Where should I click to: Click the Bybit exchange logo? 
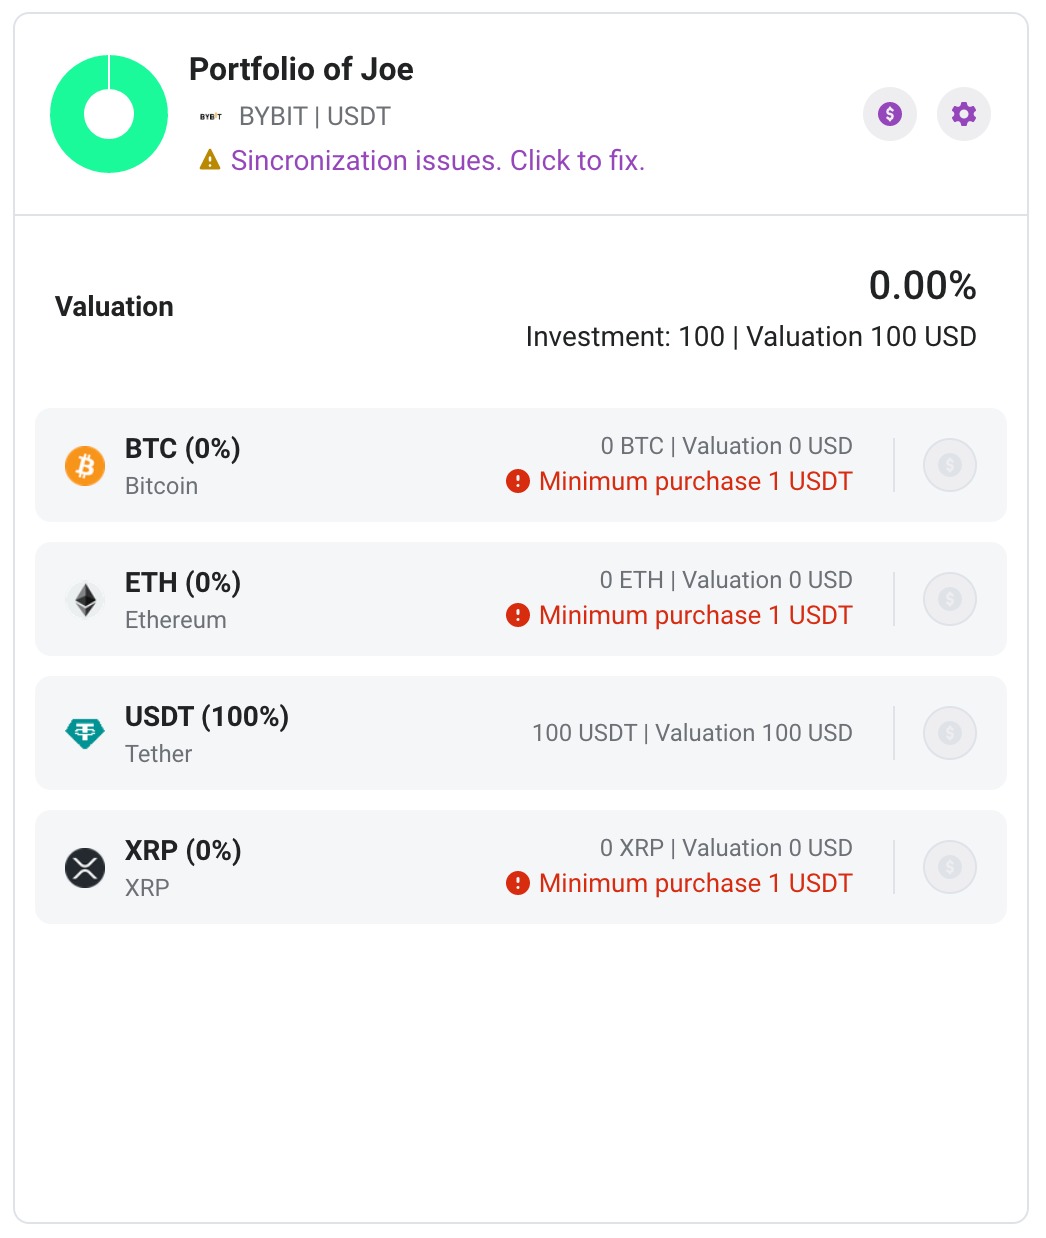pyautogui.click(x=211, y=117)
